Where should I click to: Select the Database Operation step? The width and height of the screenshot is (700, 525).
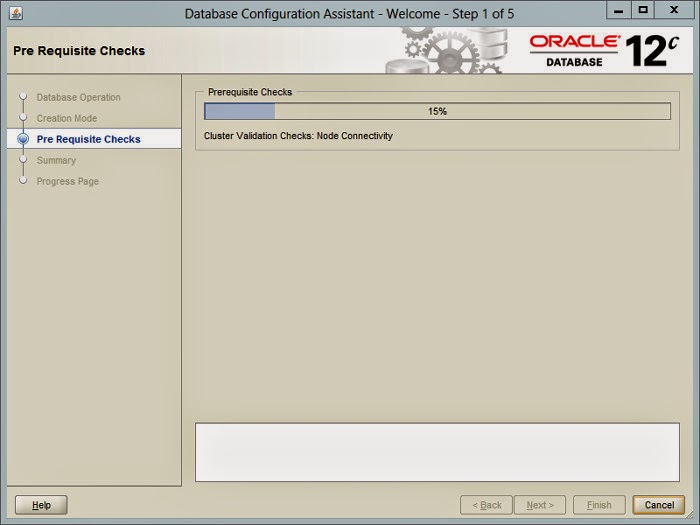(79, 97)
